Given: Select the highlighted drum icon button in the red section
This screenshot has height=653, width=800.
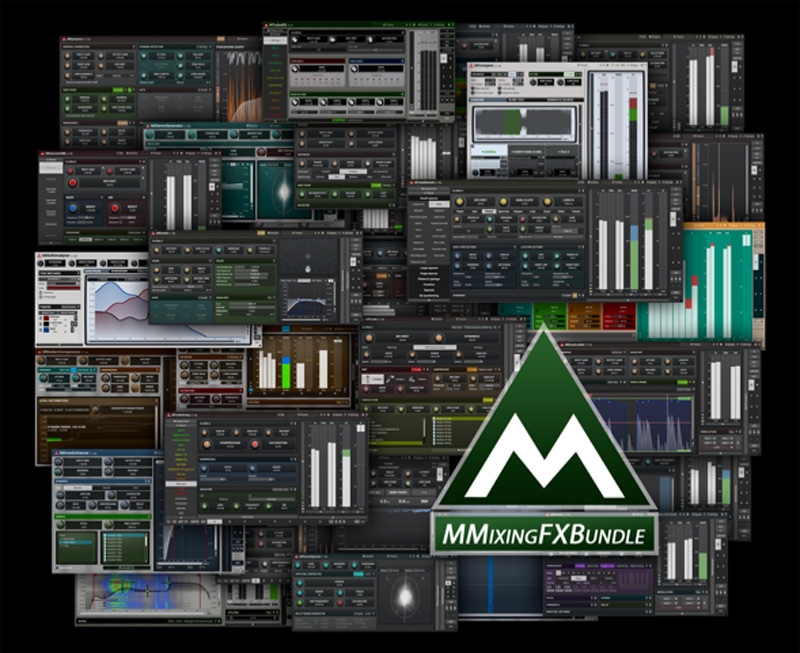Looking at the screenshot, I should 373,379.
